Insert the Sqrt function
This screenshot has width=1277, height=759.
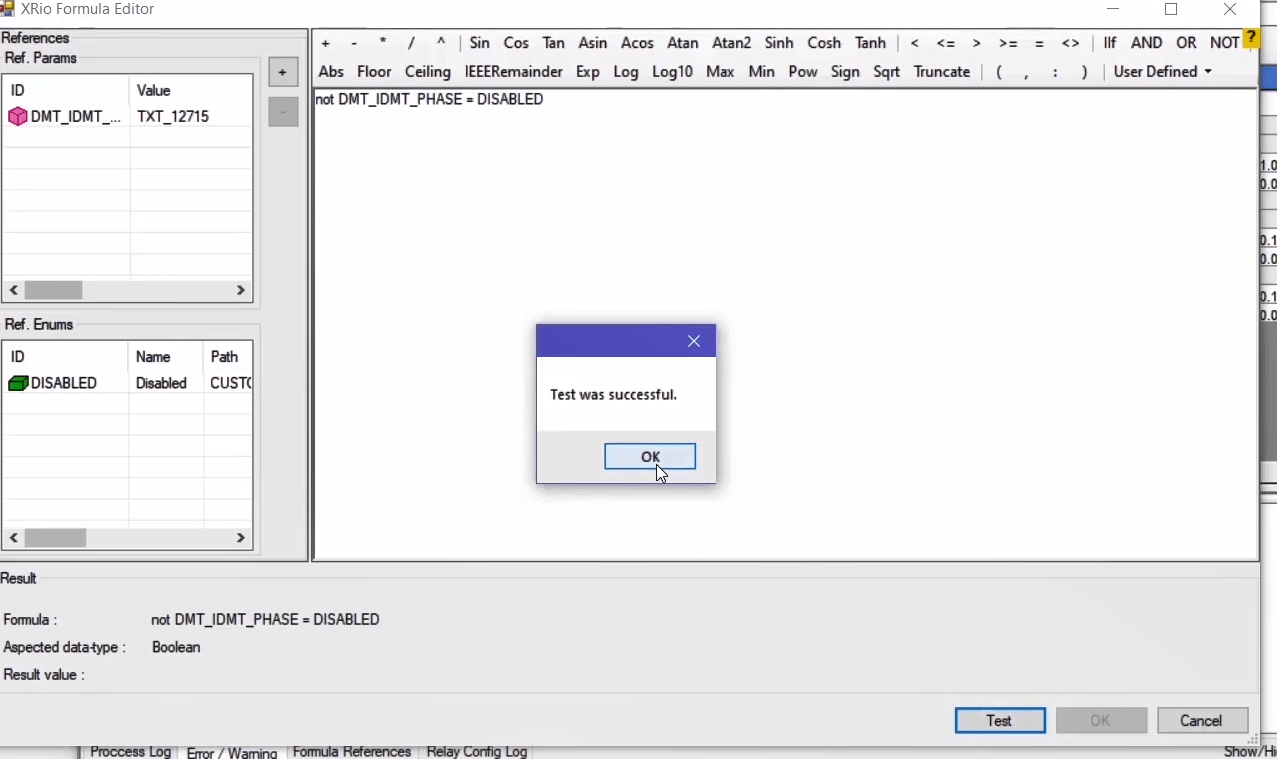[886, 72]
